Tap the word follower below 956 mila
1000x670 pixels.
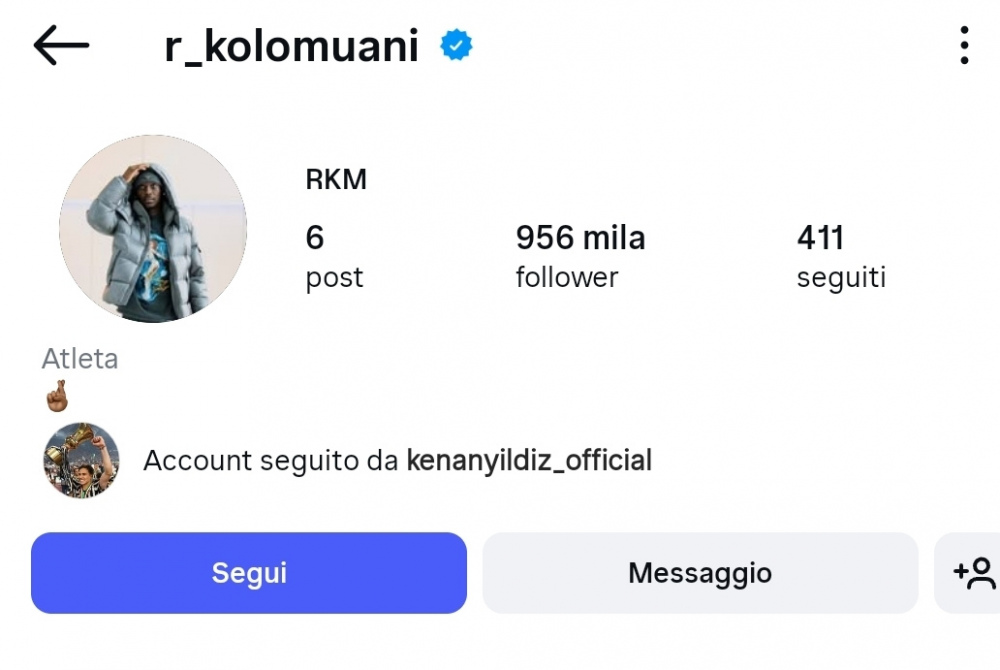pos(567,277)
